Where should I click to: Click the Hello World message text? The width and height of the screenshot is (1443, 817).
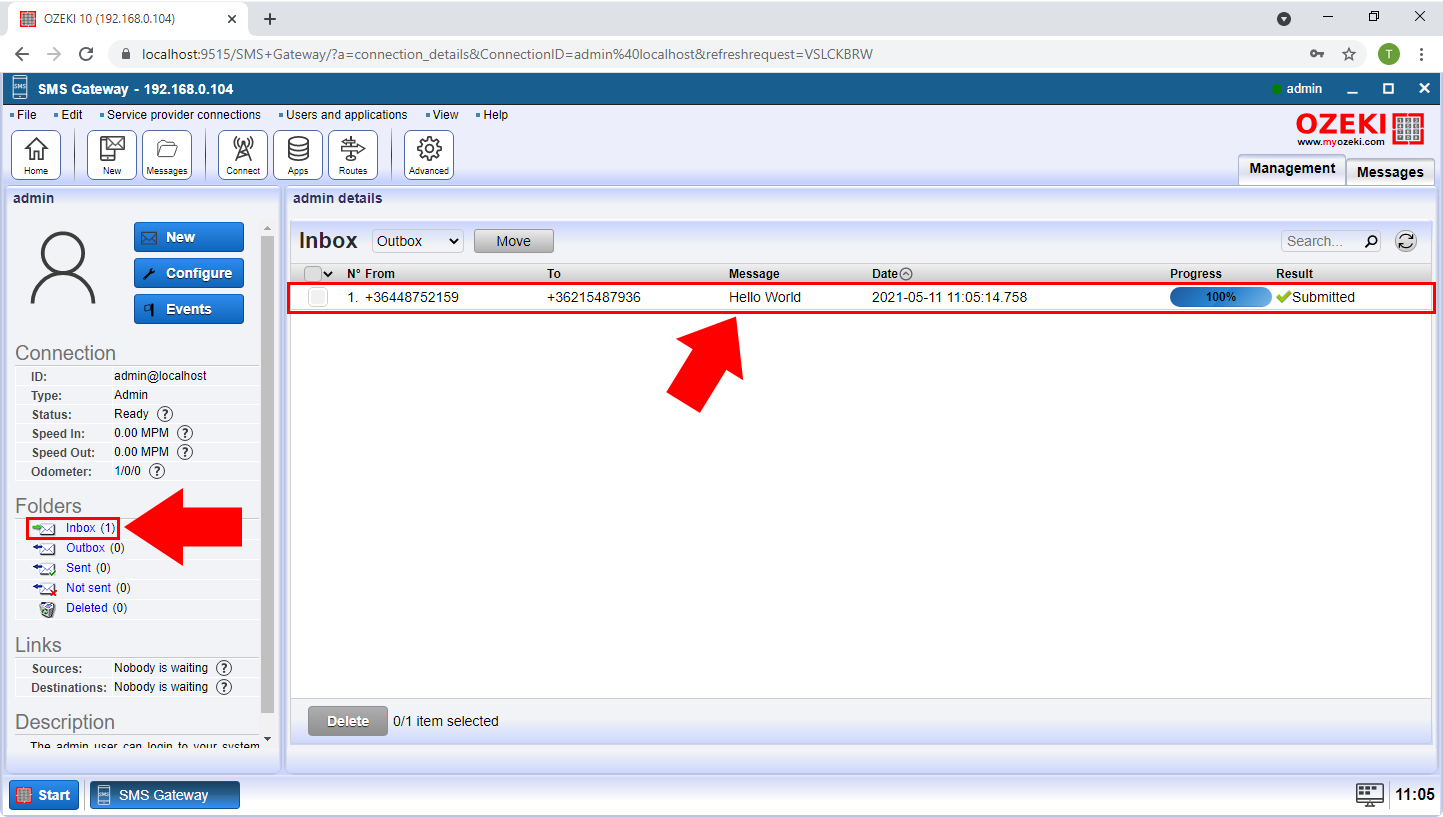[765, 297]
